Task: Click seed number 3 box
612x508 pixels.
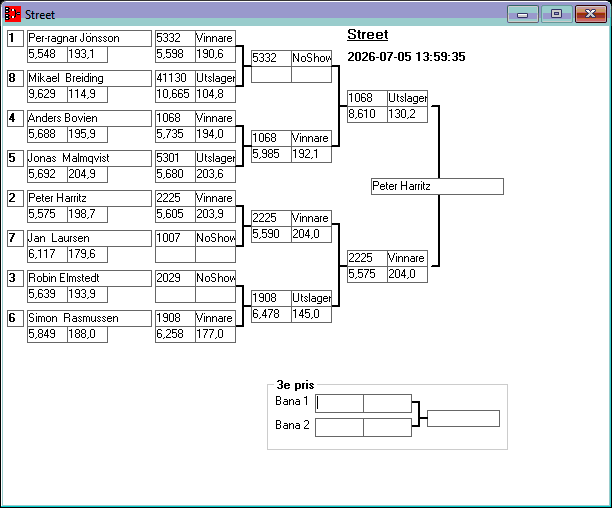Action: [15, 278]
